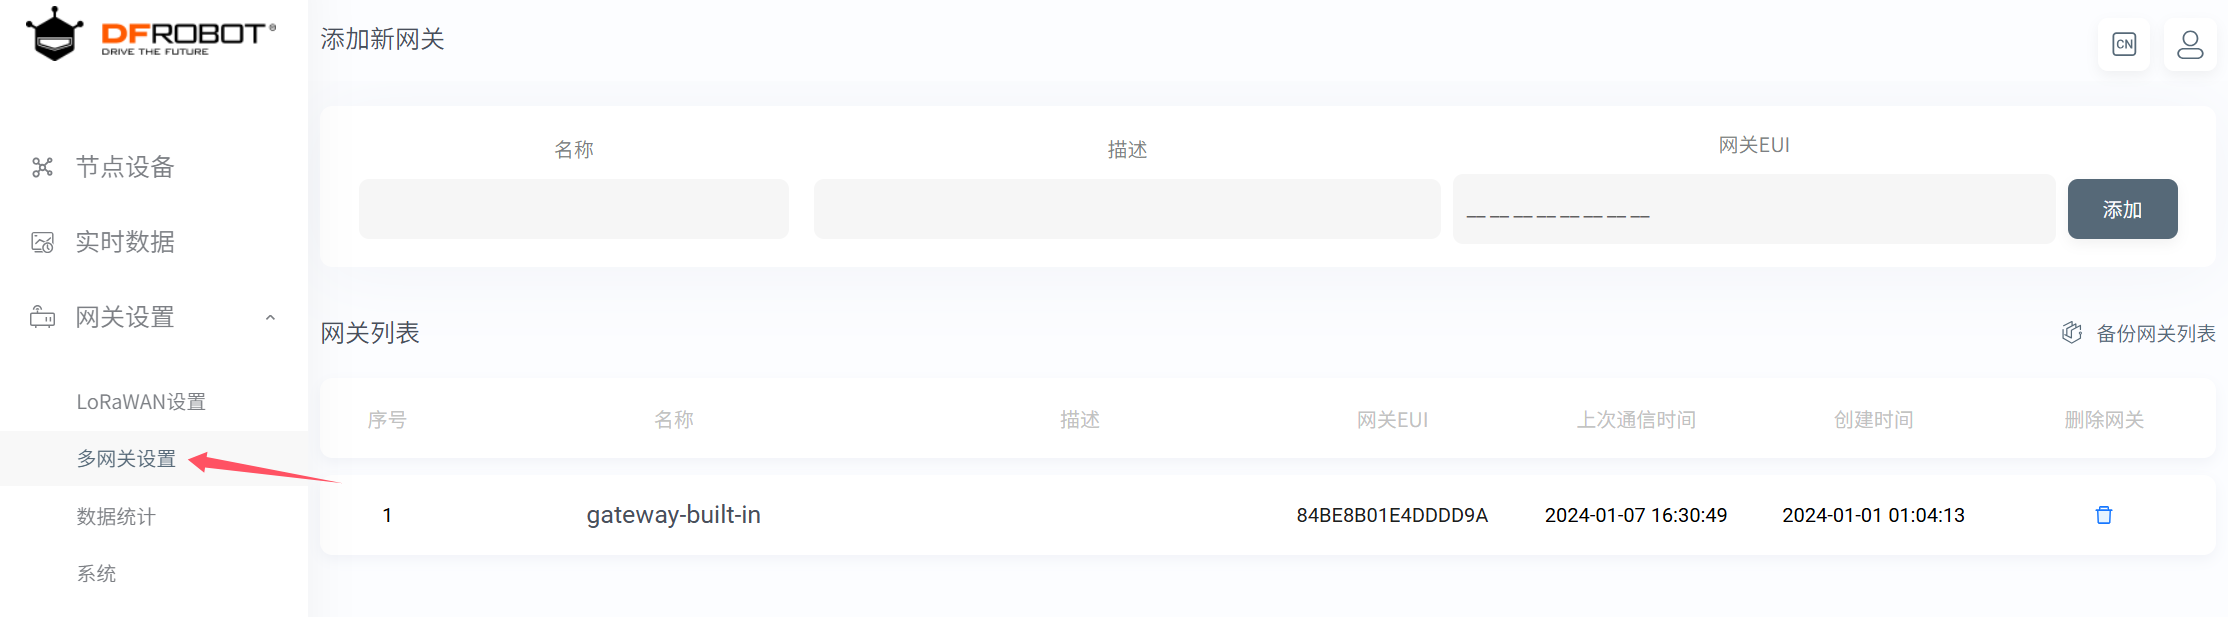Click the 添加 button
This screenshot has height=617, width=2228.
(2122, 209)
